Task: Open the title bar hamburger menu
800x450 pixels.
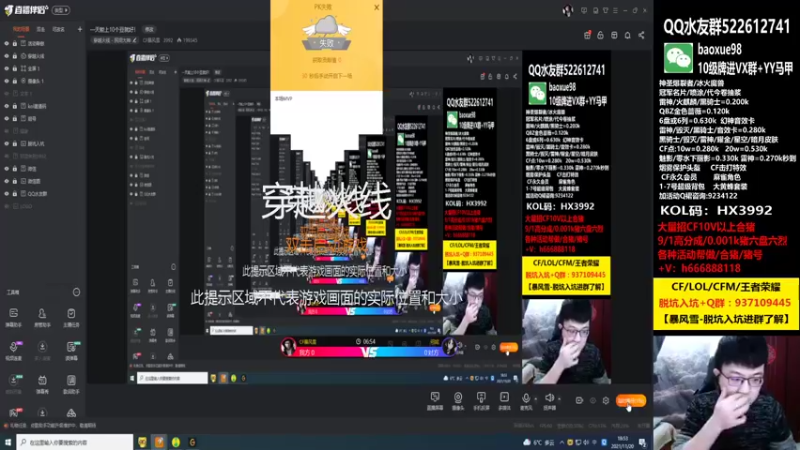Action: 615,10
